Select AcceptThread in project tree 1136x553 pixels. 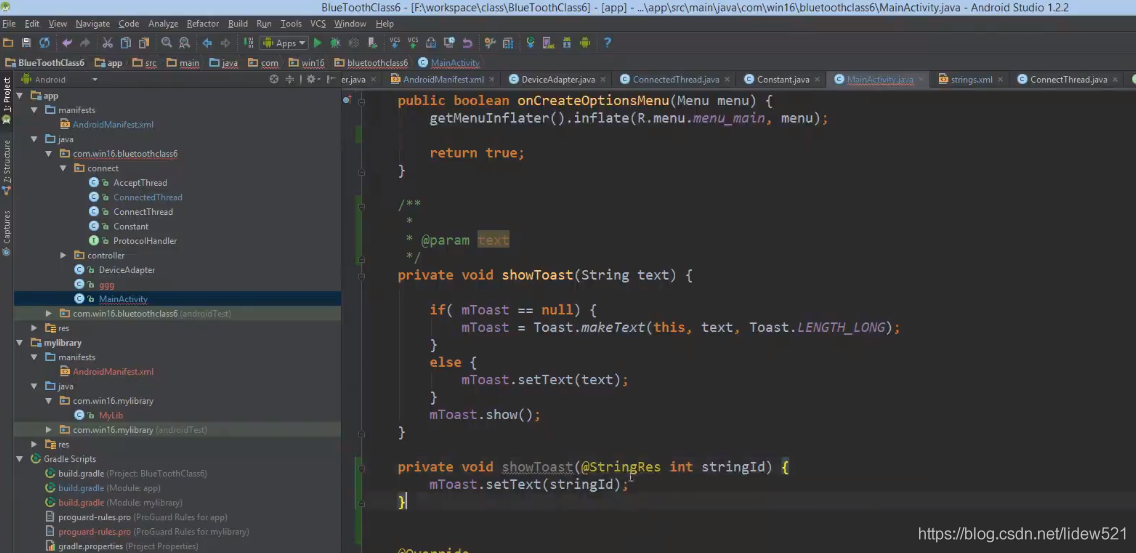coord(140,183)
